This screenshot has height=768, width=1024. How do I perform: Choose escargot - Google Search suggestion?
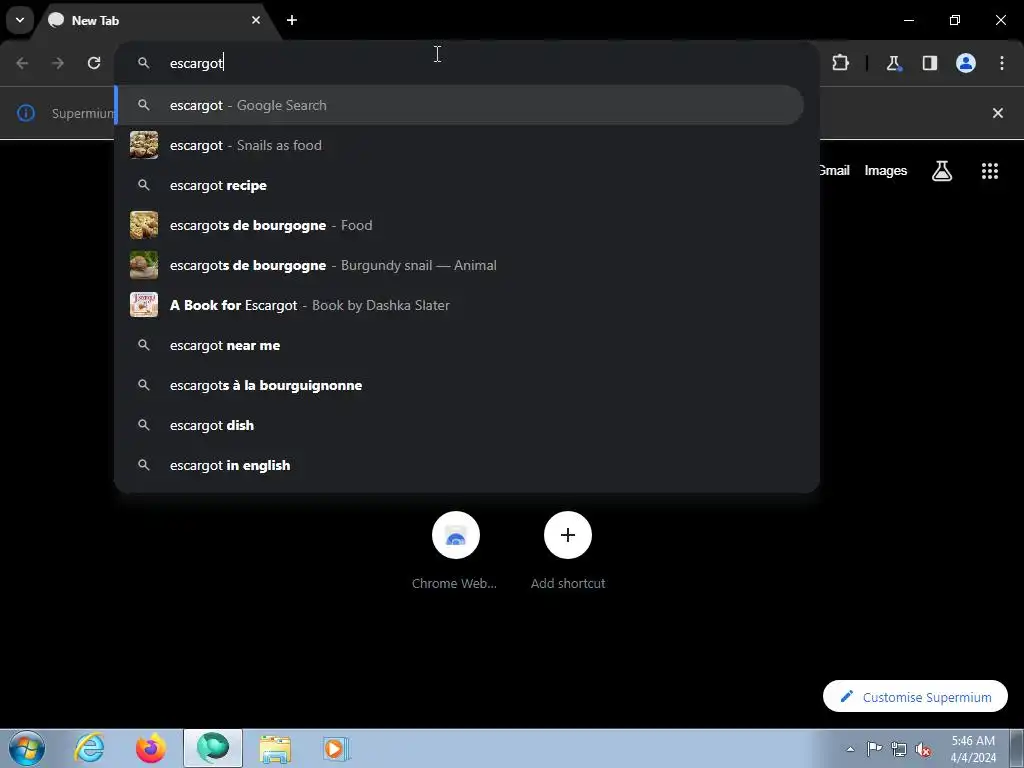pyautogui.click(x=460, y=105)
